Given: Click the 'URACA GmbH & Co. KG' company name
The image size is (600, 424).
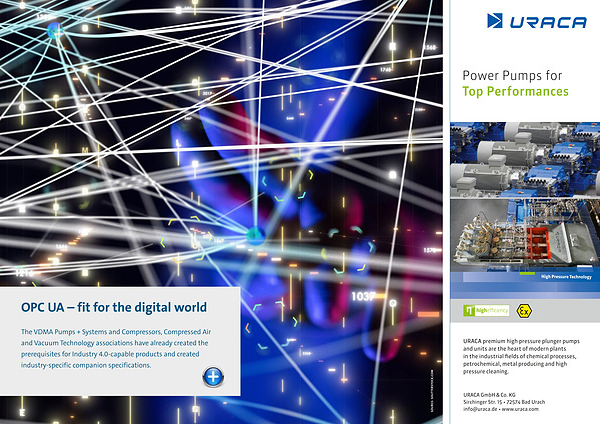Looking at the screenshot, I should coord(489,395).
